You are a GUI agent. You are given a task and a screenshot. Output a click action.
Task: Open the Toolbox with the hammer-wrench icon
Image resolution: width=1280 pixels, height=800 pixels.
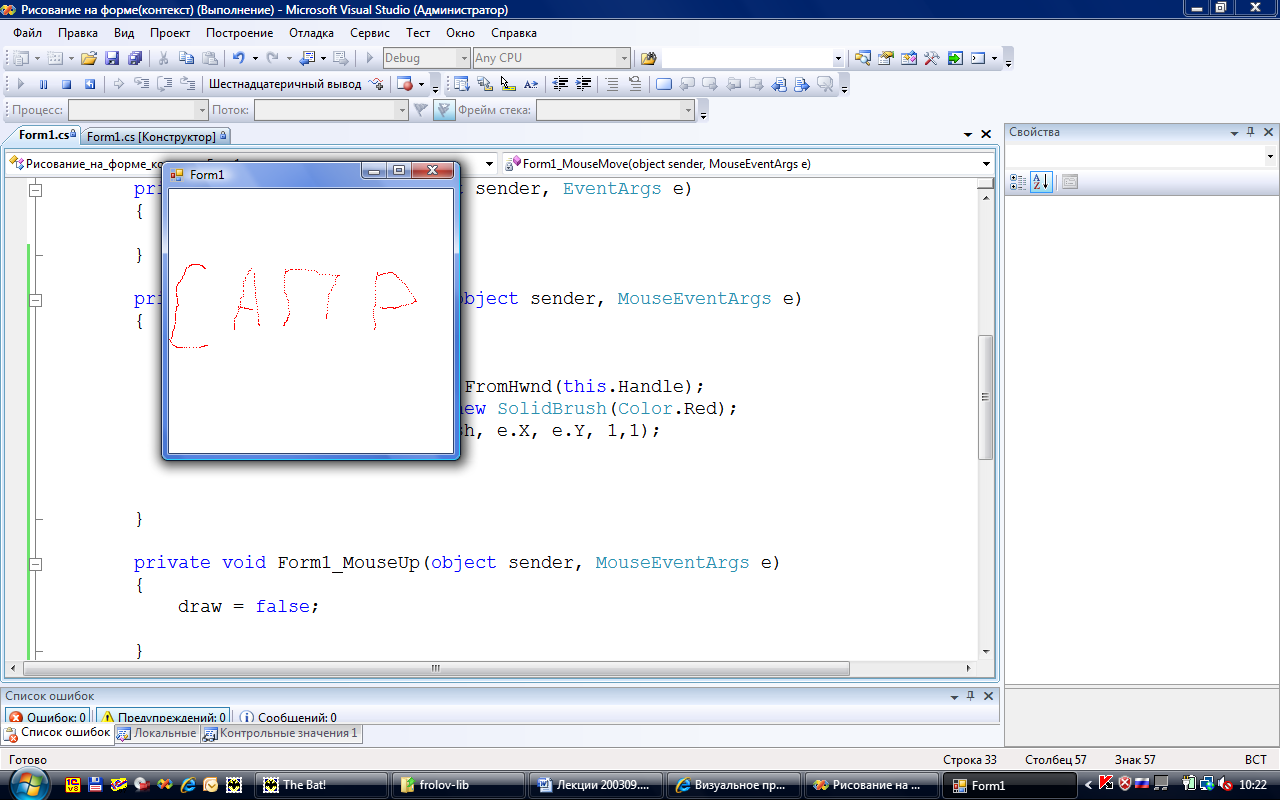coord(932,58)
